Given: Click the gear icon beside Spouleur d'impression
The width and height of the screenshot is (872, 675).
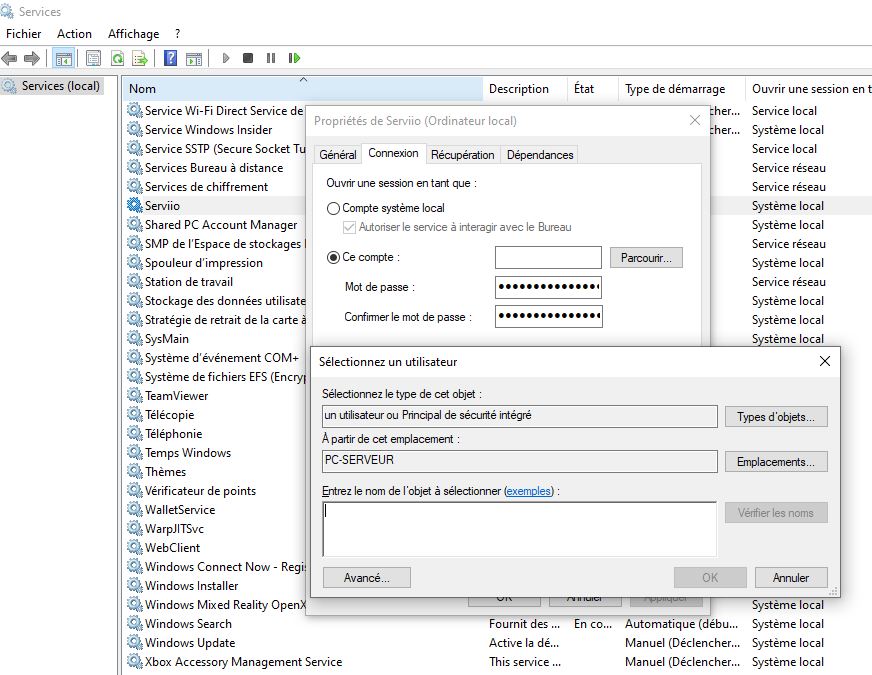Looking at the screenshot, I should point(135,262).
